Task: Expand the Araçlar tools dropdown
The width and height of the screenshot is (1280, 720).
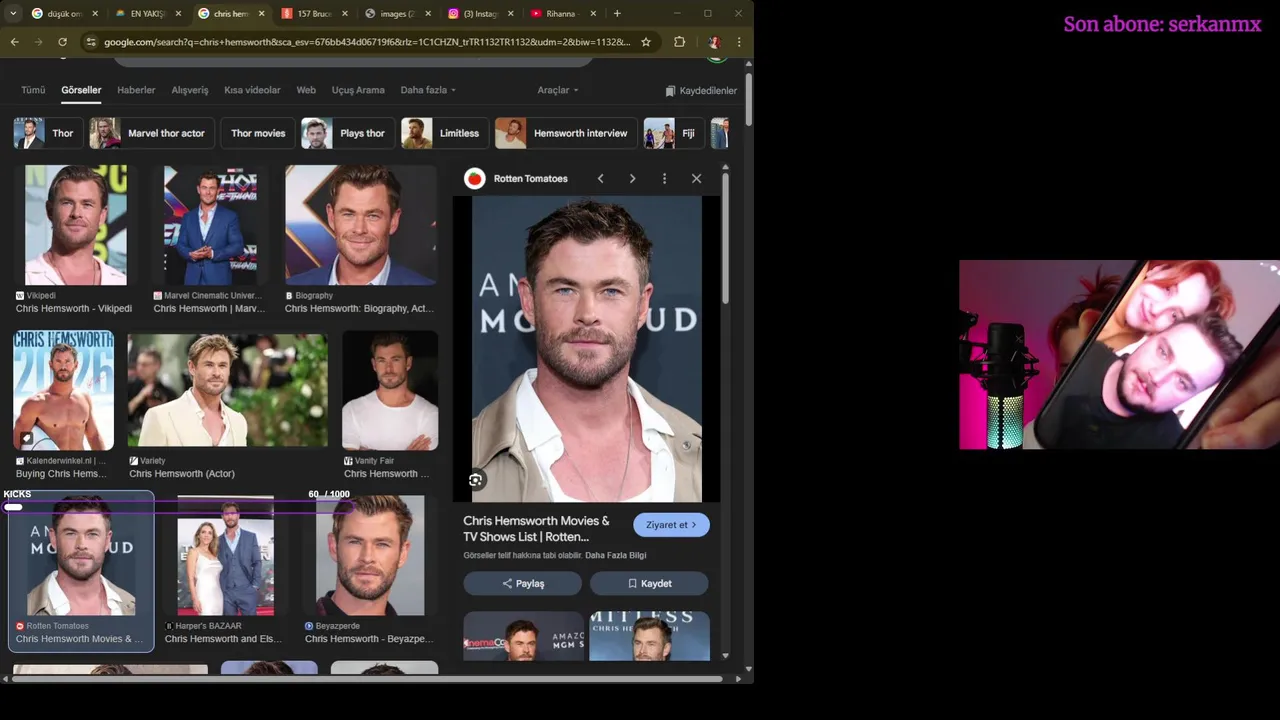Action: point(558,90)
